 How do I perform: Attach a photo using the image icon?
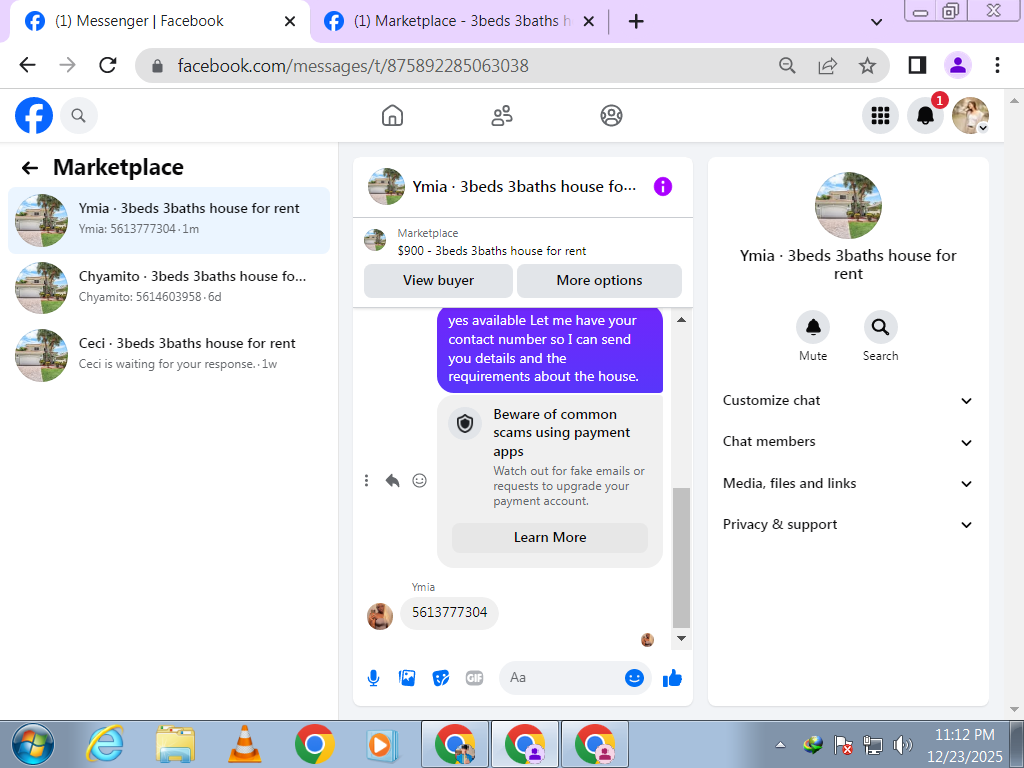click(x=407, y=678)
